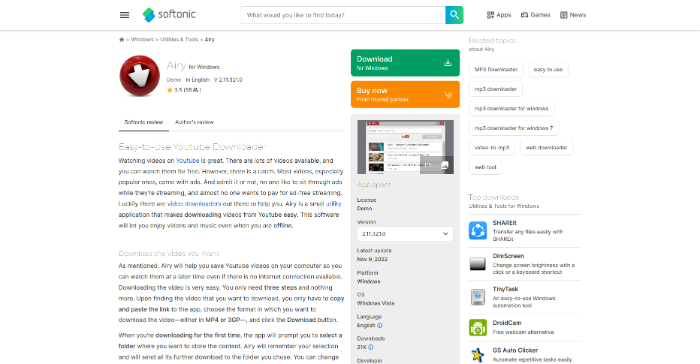Open the Games menu item
This screenshot has height=364, width=700.
point(535,15)
